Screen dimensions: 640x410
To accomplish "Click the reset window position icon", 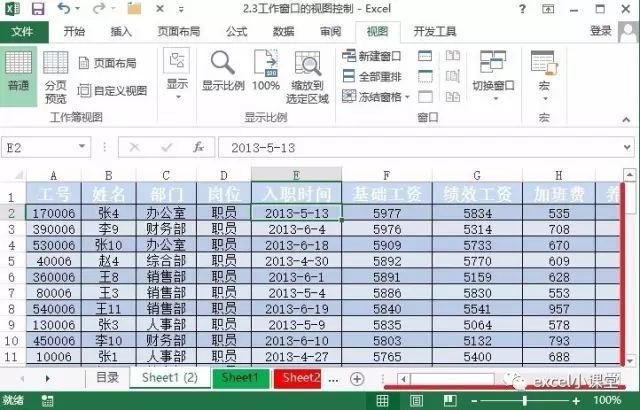I will 453,97.
